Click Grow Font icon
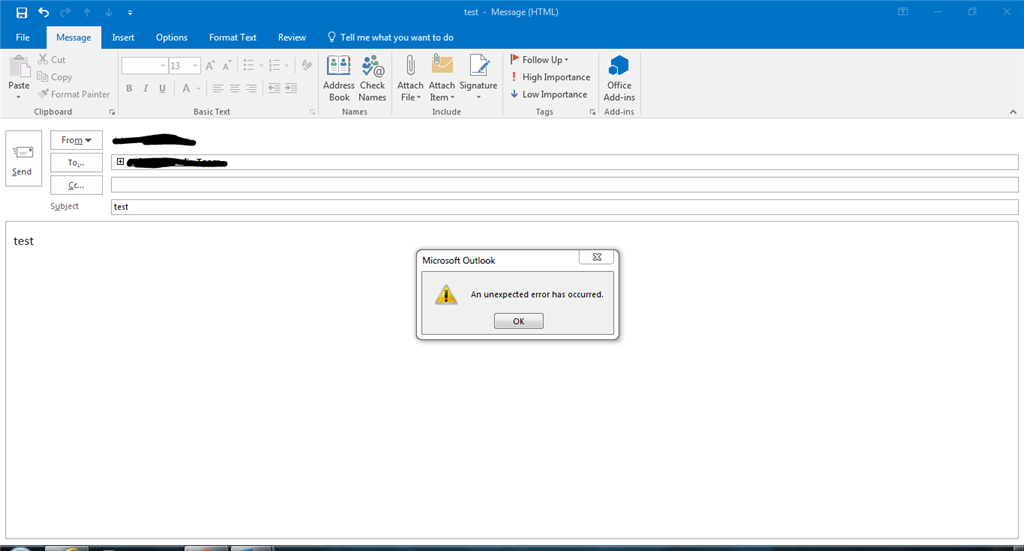Screen dimensions: 1024x551 click(x=210, y=65)
